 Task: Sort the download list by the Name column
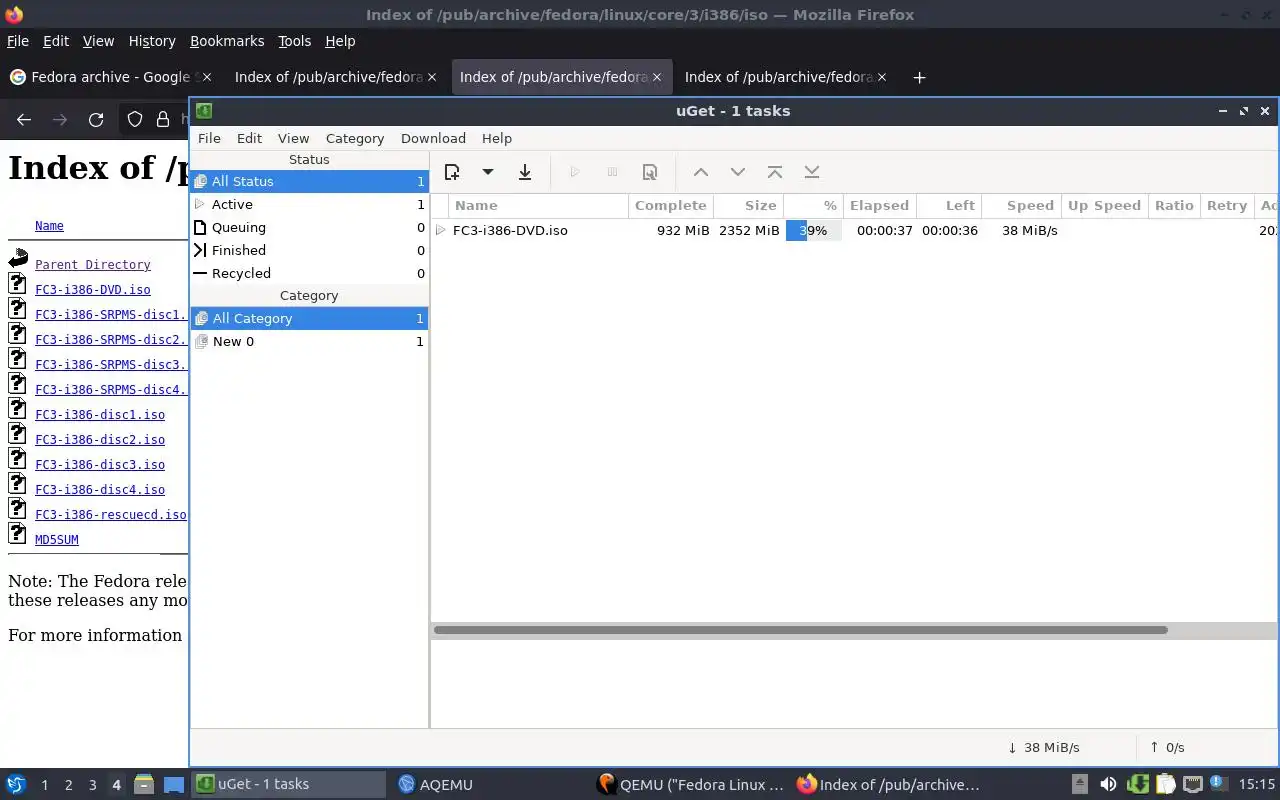click(538, 205)
